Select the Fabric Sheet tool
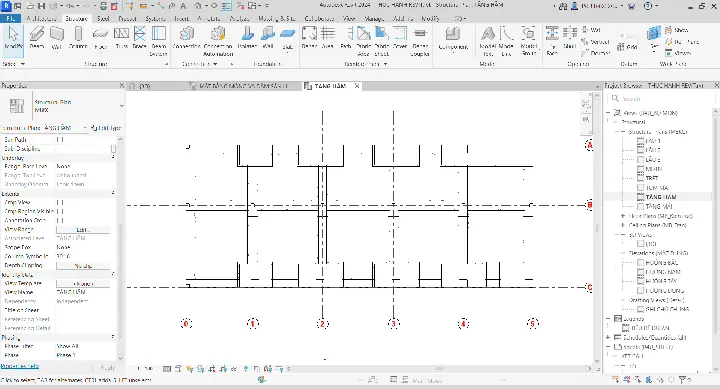The image size is (720, 389). click(x=382, y=40)
